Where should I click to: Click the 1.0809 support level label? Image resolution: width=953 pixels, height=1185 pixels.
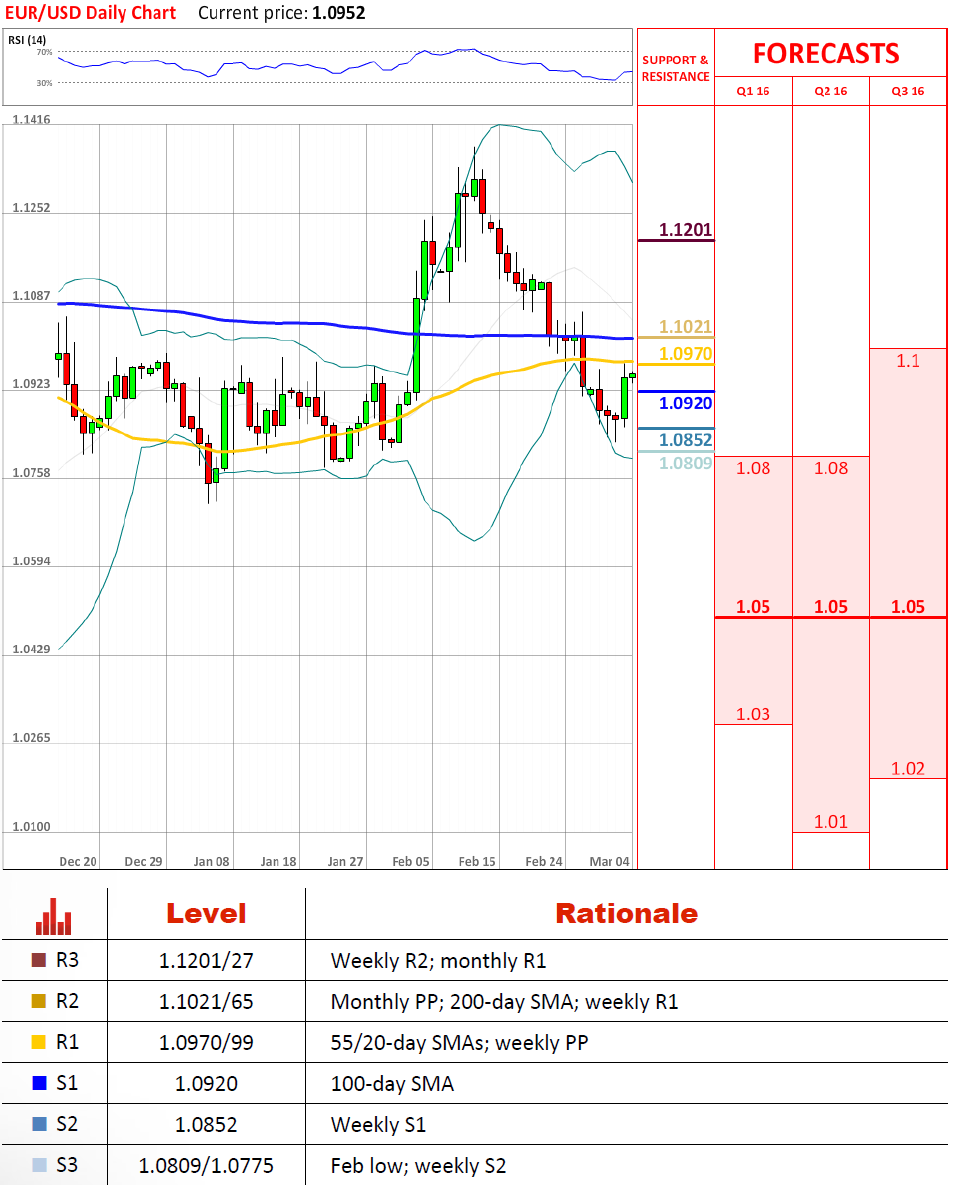click(x=685, y=463)
